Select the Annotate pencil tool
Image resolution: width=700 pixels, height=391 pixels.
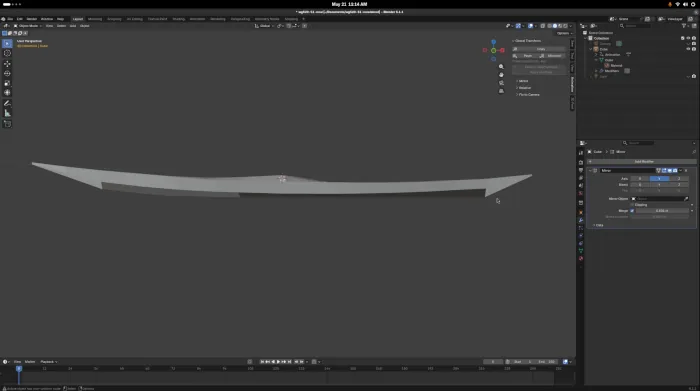7,103
